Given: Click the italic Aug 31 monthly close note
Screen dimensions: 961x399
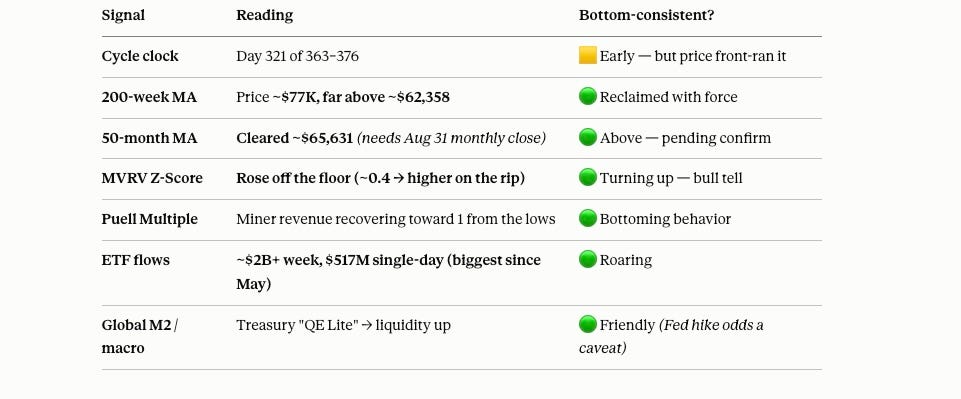Looking at the screenshot, I should 451,138.
